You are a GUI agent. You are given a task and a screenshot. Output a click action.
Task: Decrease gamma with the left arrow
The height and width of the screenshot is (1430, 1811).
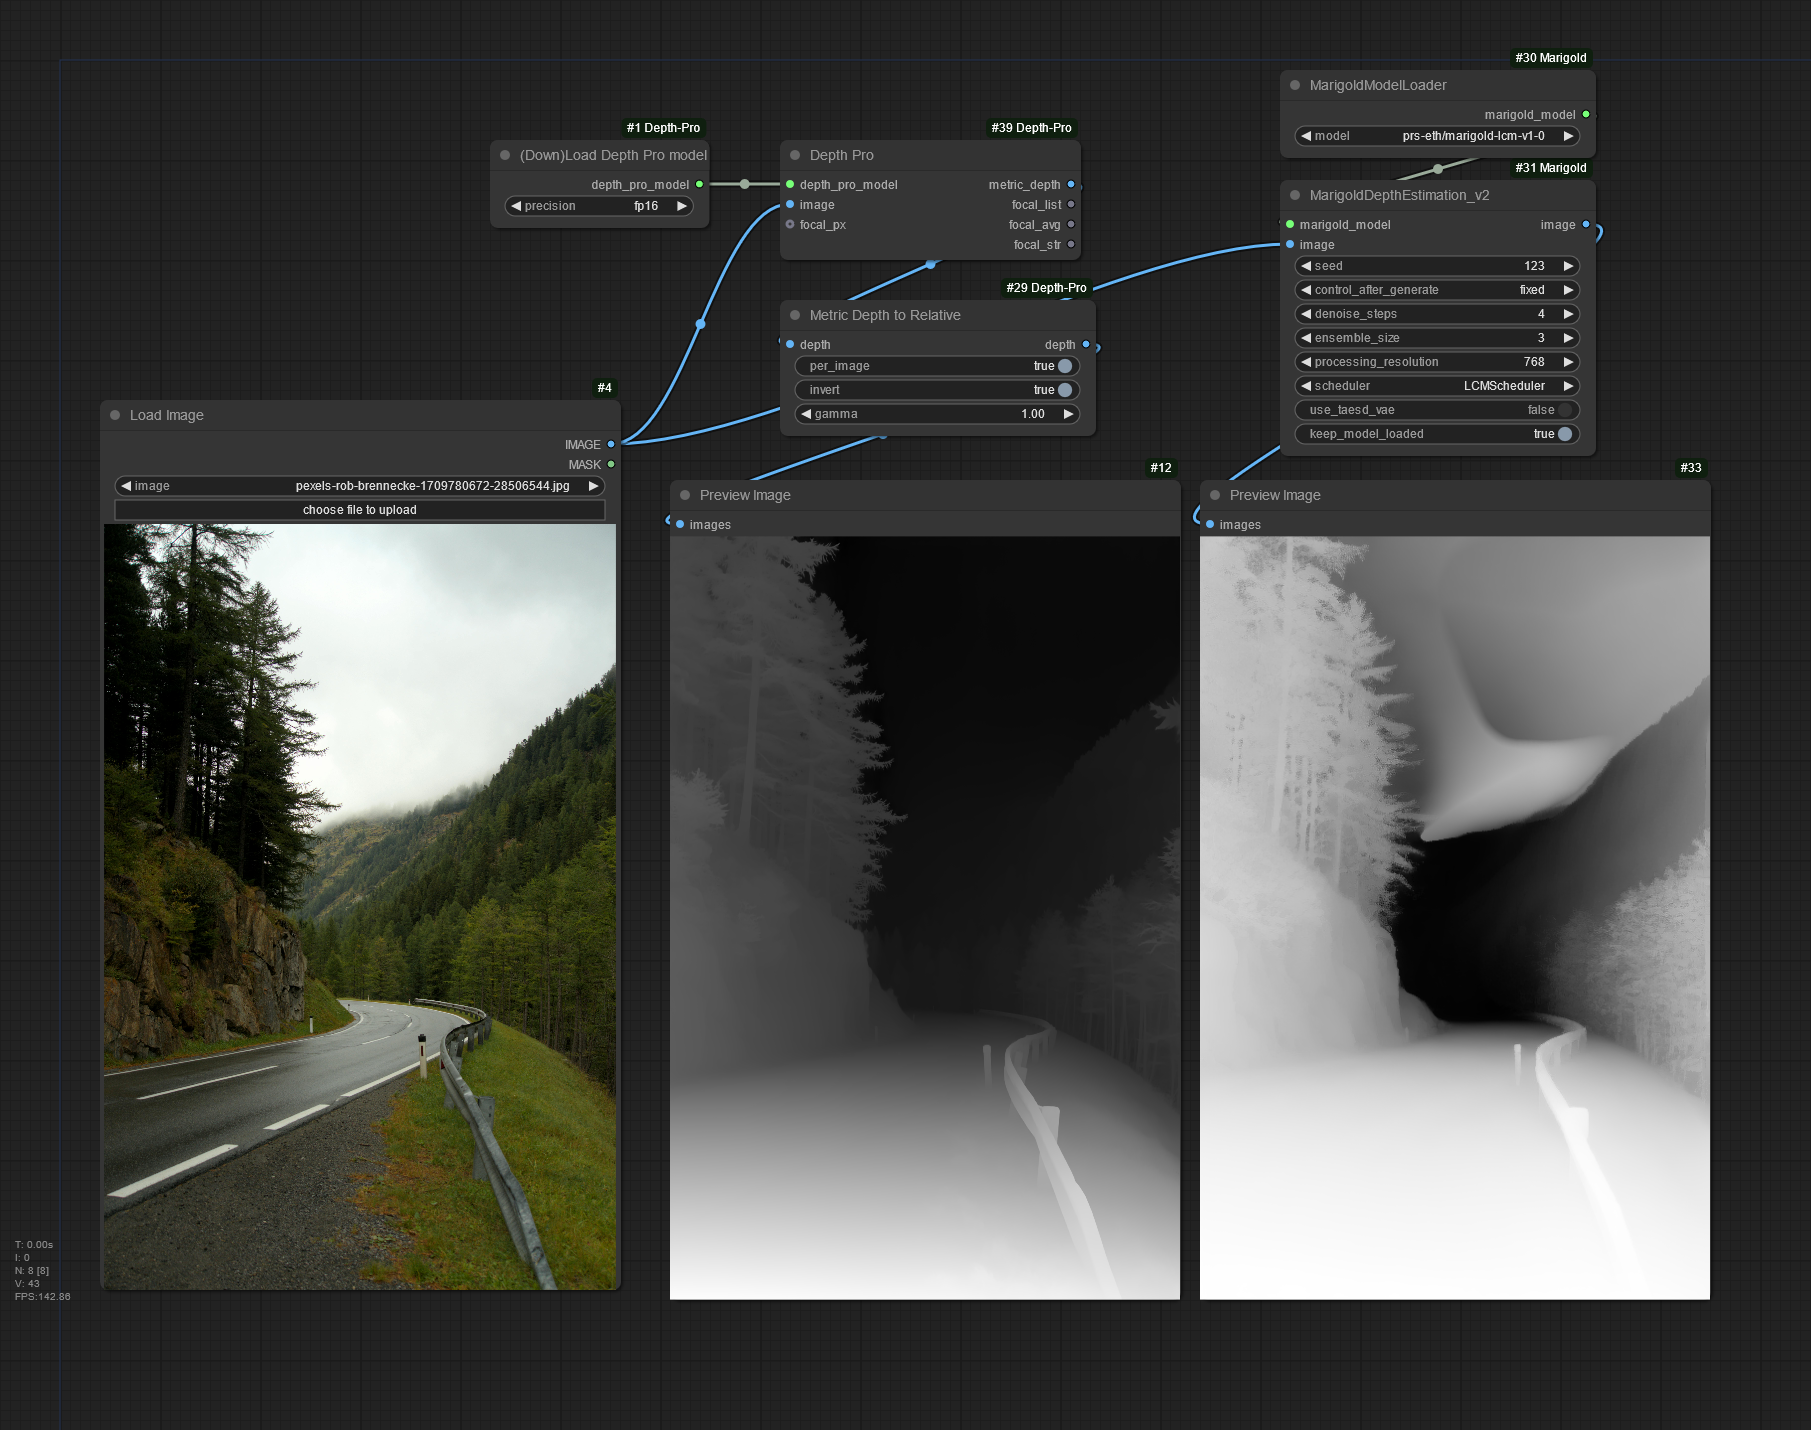coord(806,414)
